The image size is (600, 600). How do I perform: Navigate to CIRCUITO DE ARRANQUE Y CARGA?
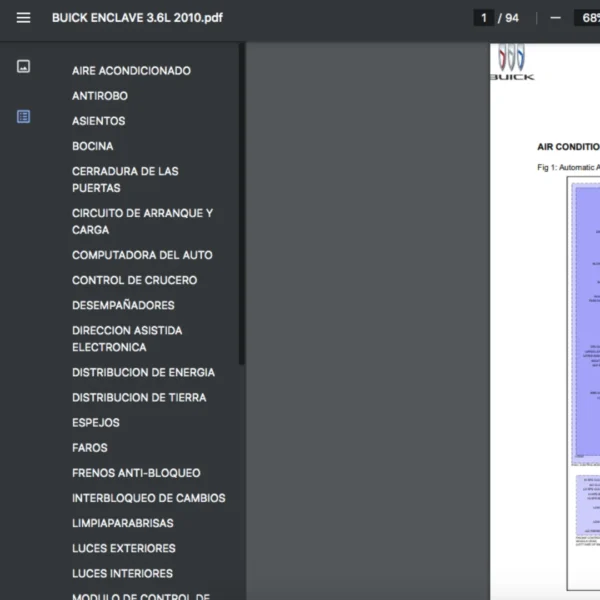(142, 221)
